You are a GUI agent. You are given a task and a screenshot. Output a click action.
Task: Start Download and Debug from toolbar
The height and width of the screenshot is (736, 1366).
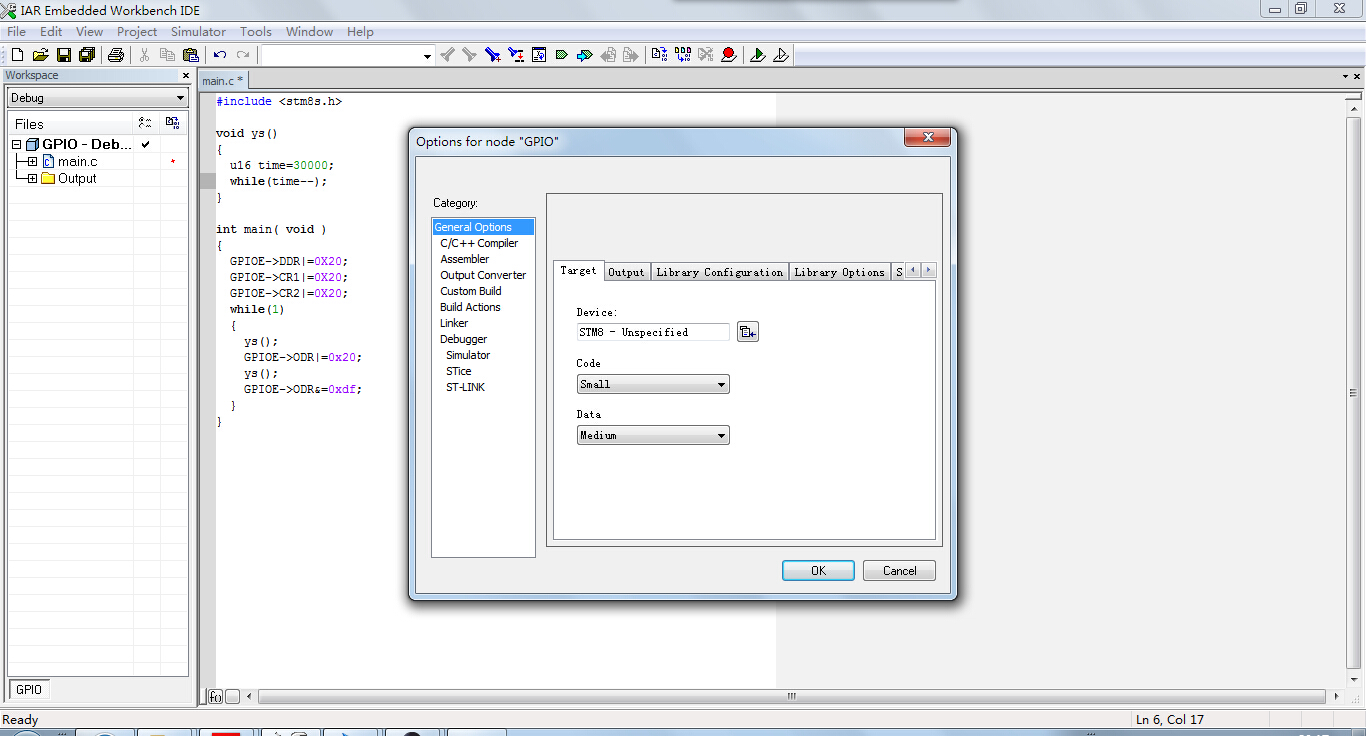click(758, 55)
